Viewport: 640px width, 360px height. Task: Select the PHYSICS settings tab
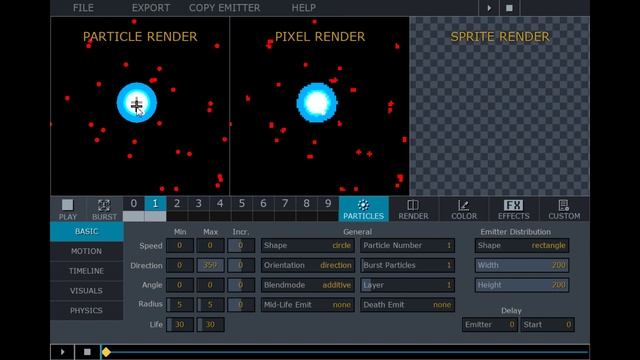coord(87,311)
